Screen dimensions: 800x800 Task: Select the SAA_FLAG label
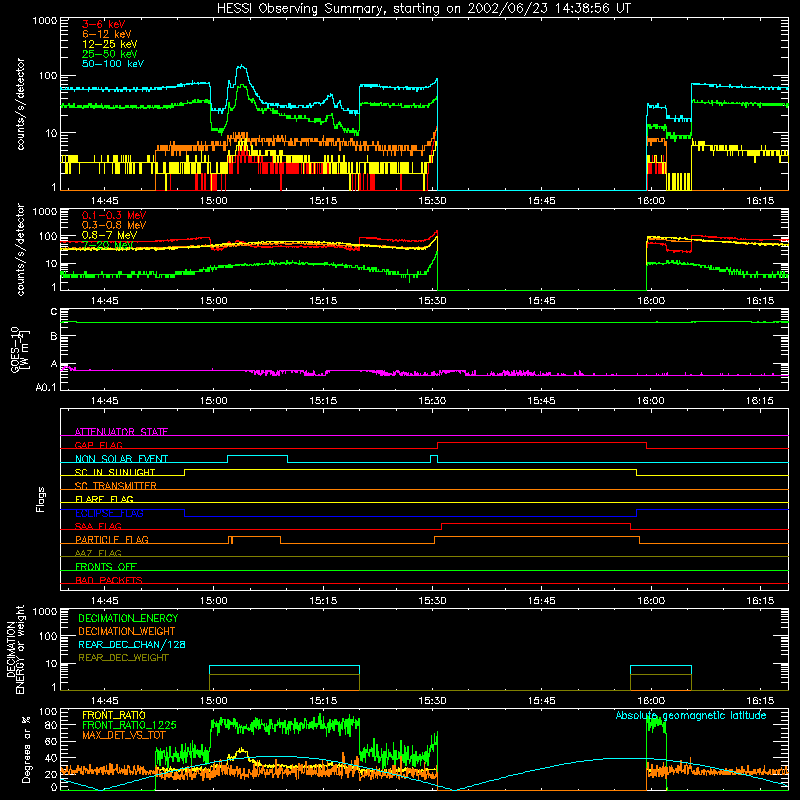tap(98, 526)
